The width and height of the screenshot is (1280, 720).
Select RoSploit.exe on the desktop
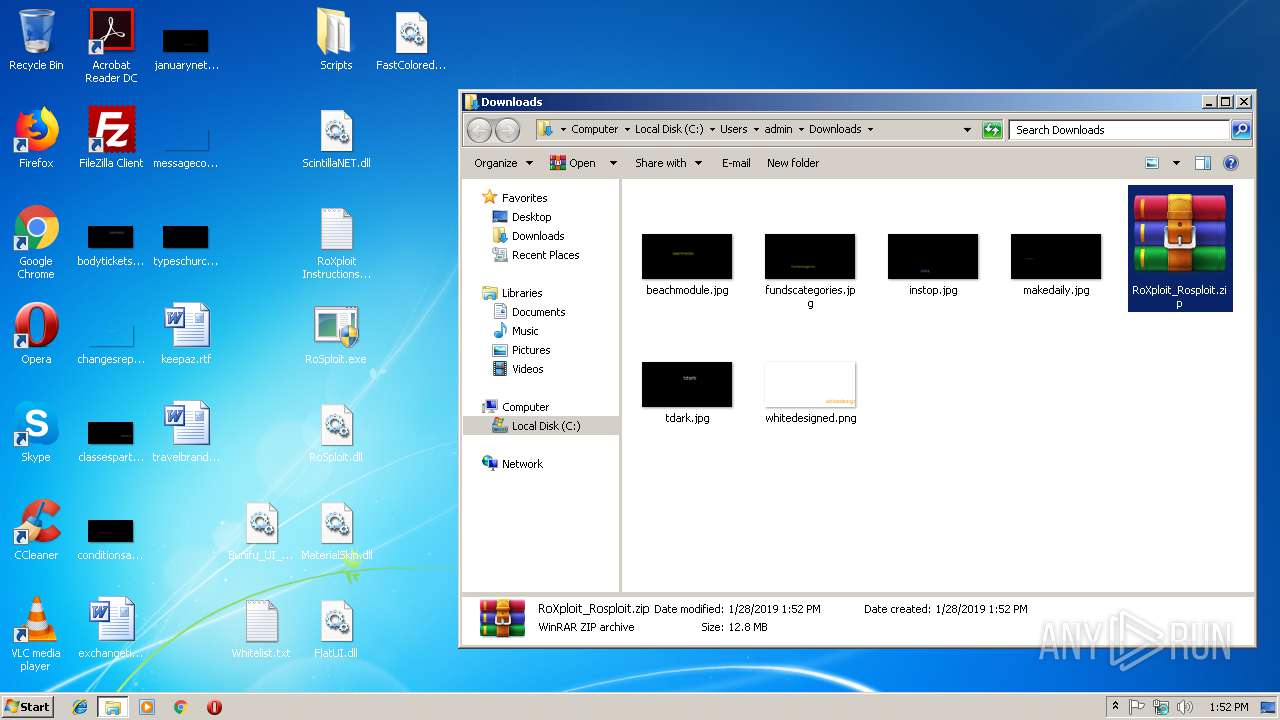click(x=336, y=334)
